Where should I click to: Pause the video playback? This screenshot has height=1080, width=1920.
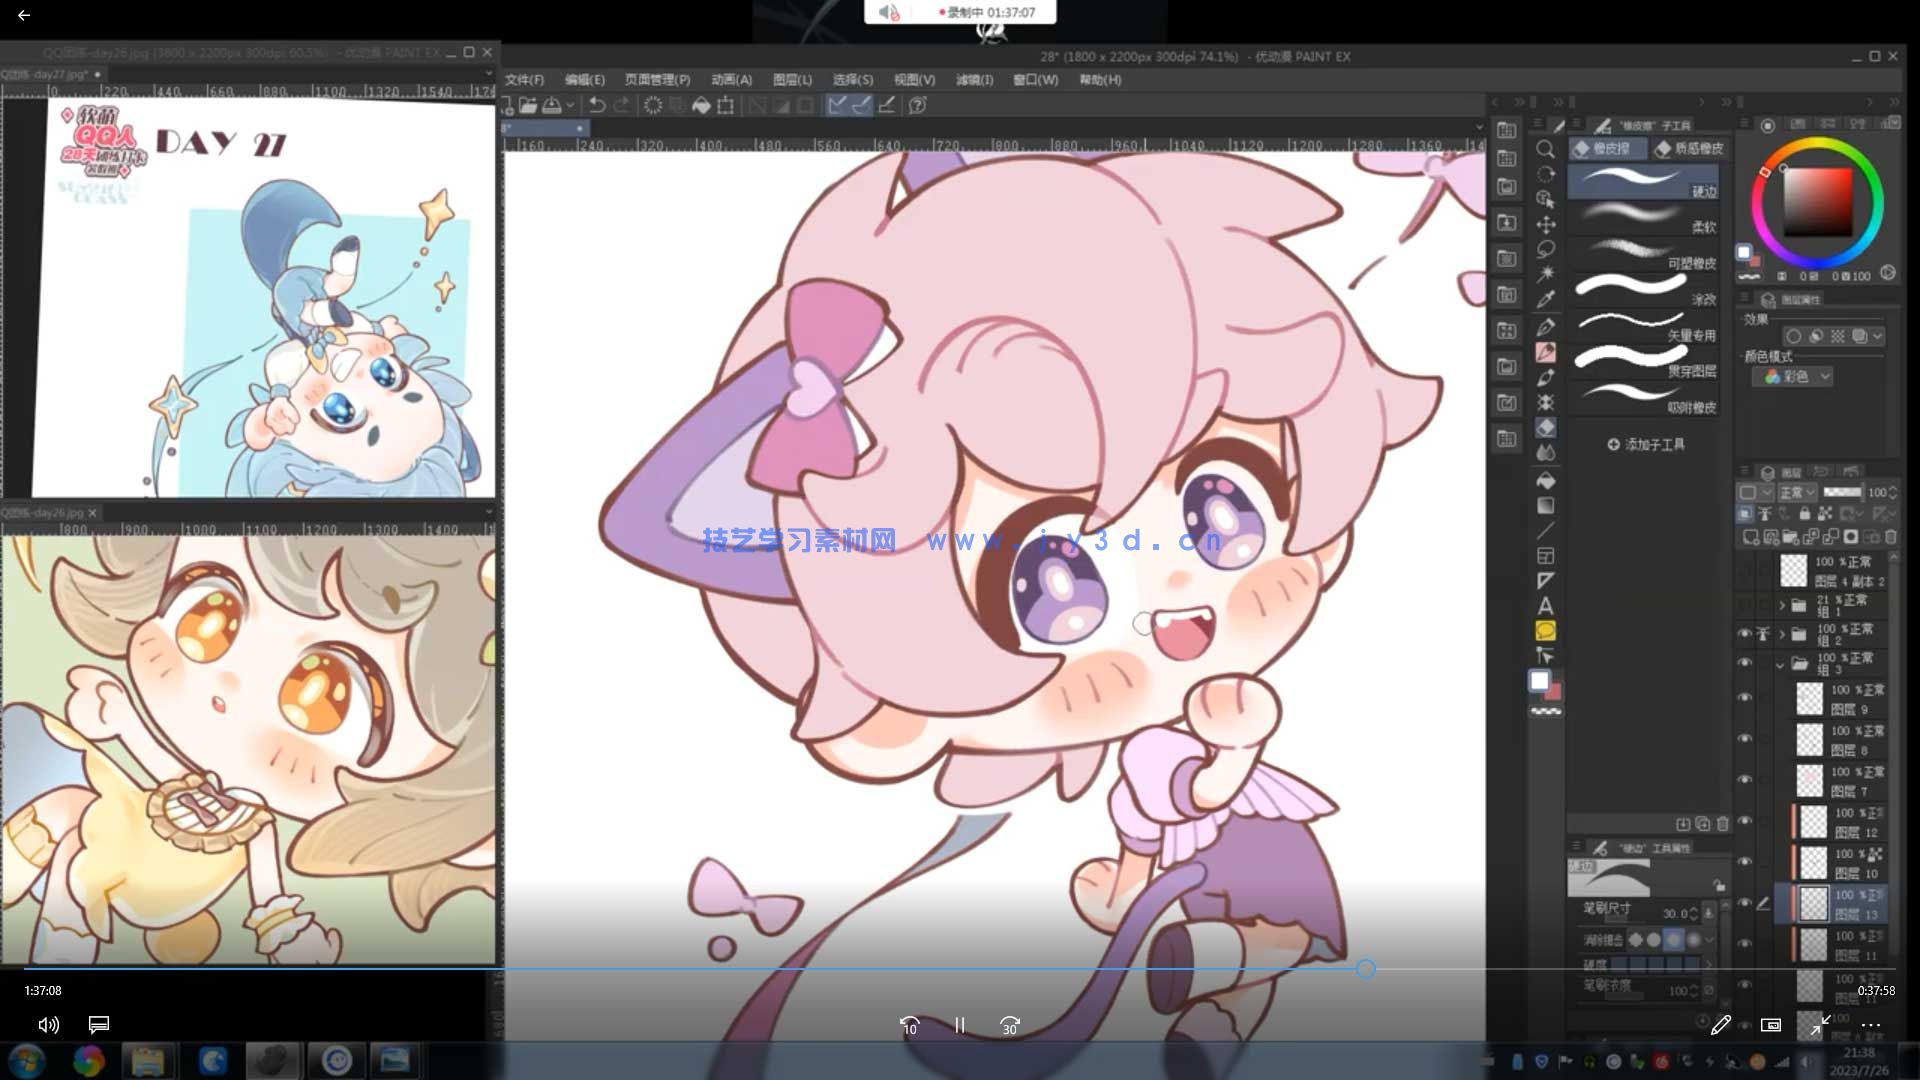(959, 1025)
